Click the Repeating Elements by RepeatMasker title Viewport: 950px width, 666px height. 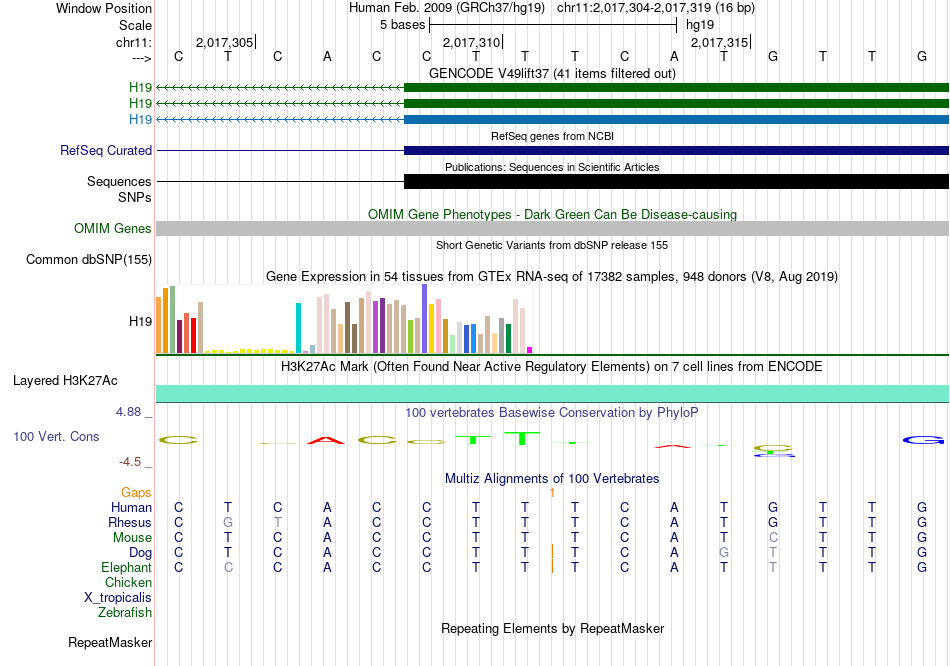(552, 628)
